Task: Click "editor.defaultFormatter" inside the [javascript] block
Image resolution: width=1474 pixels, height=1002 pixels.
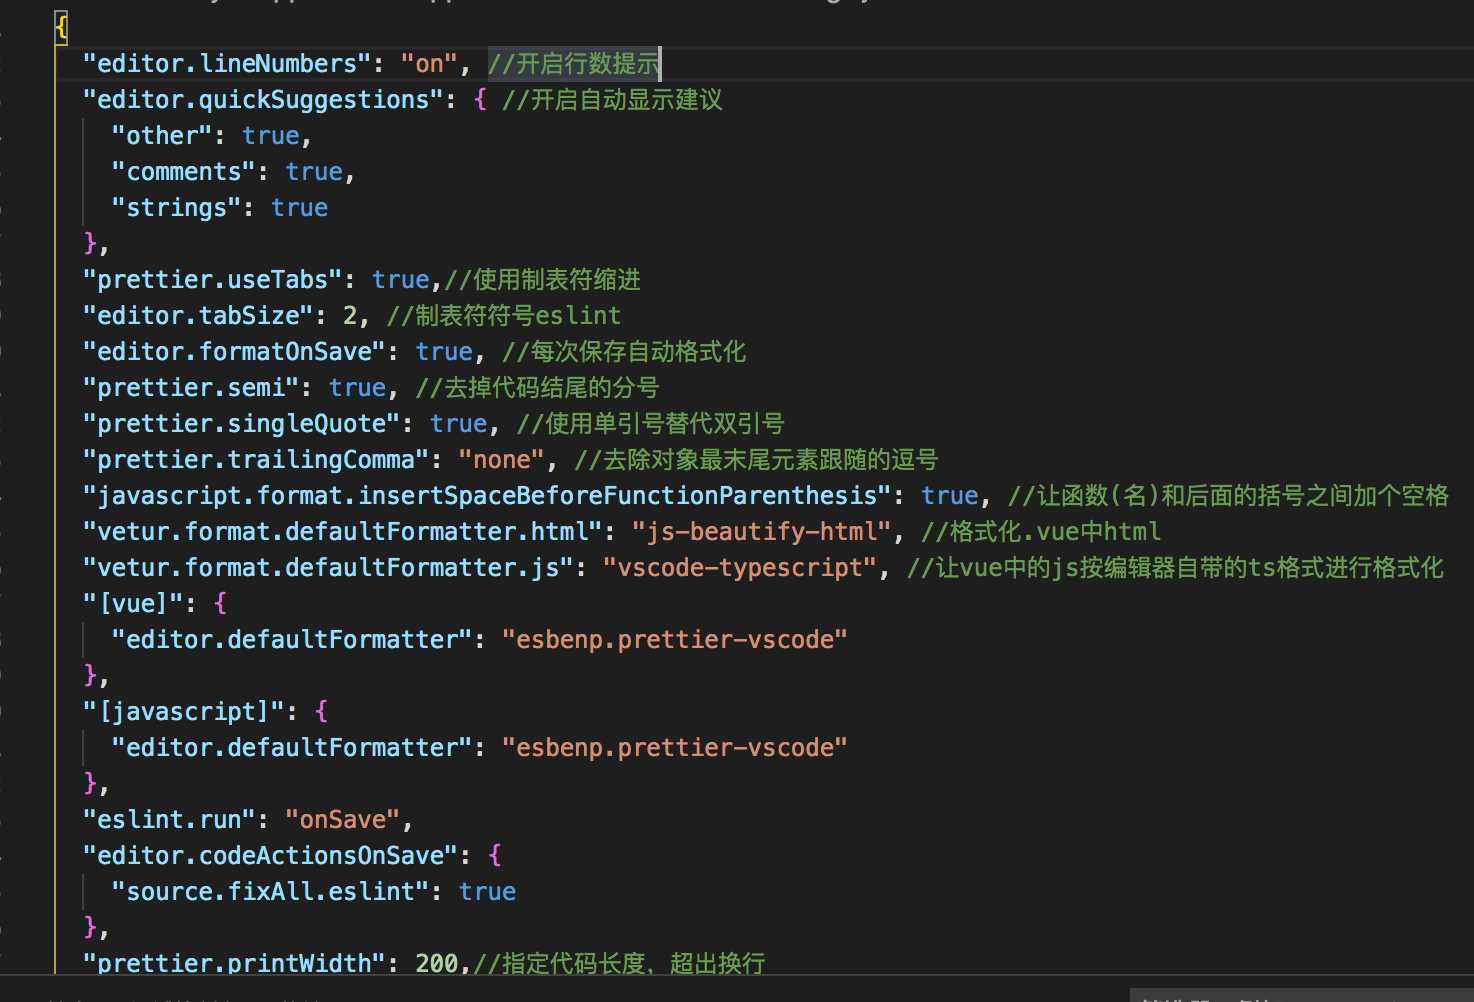Action: [x=292, y=748]
